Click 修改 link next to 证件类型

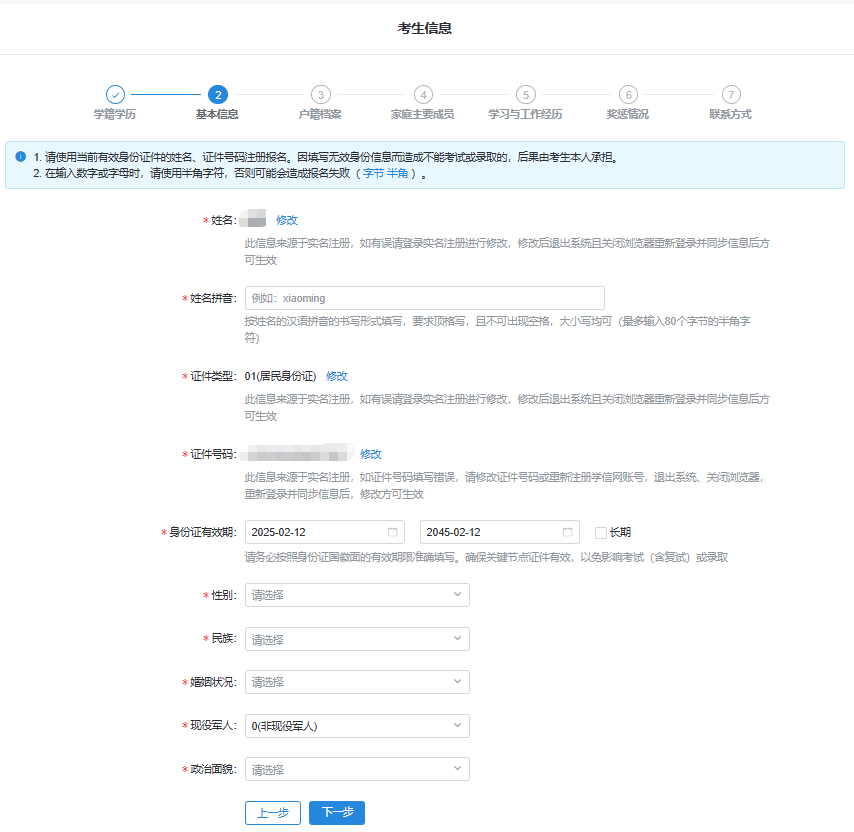point(337,376)
